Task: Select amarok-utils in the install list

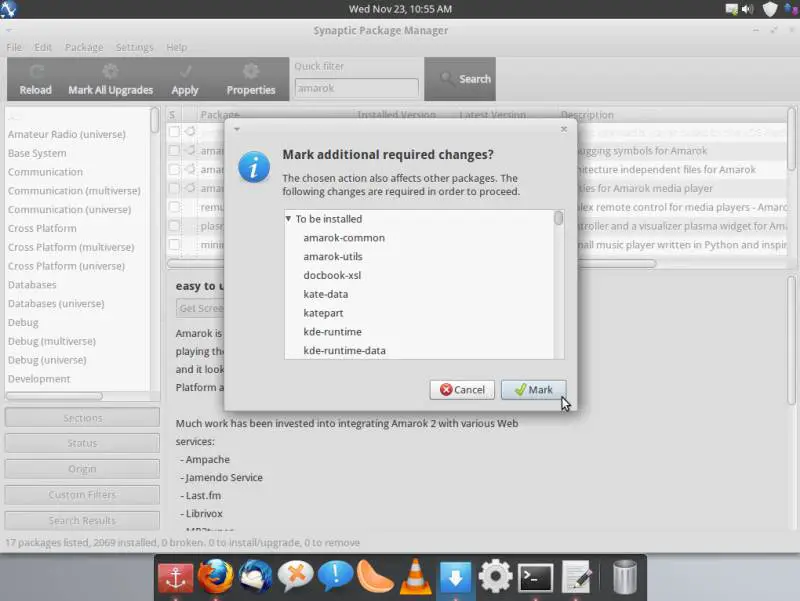Action: pos(333,257)
